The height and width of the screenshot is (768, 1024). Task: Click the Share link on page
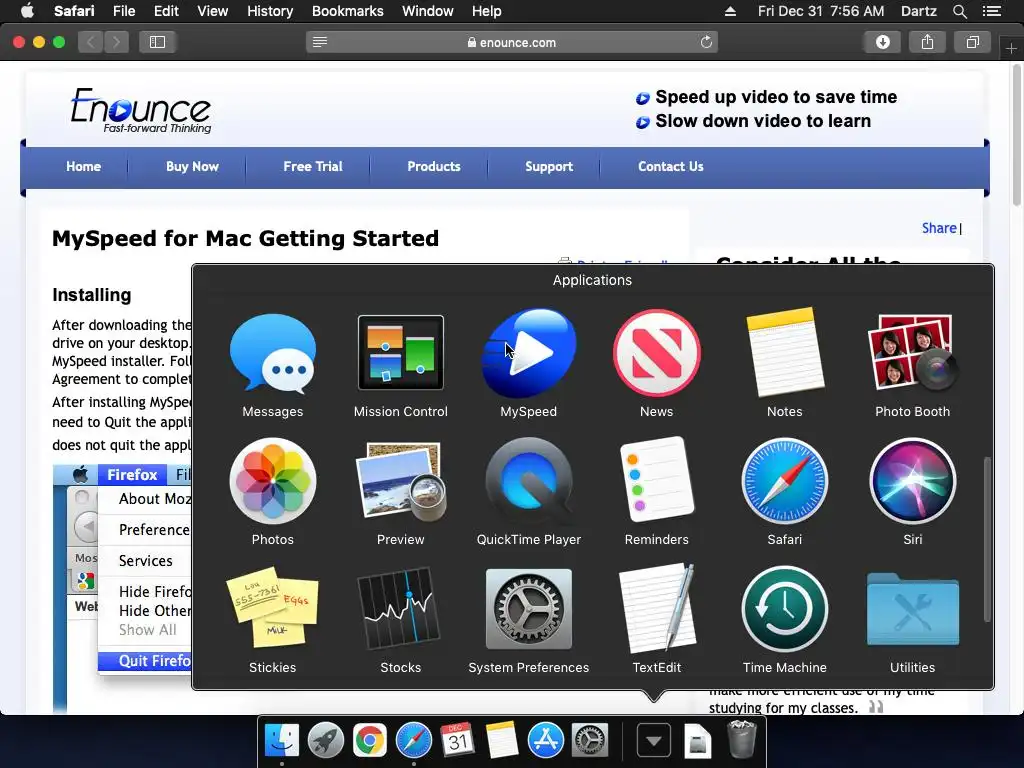coord(939,228)
